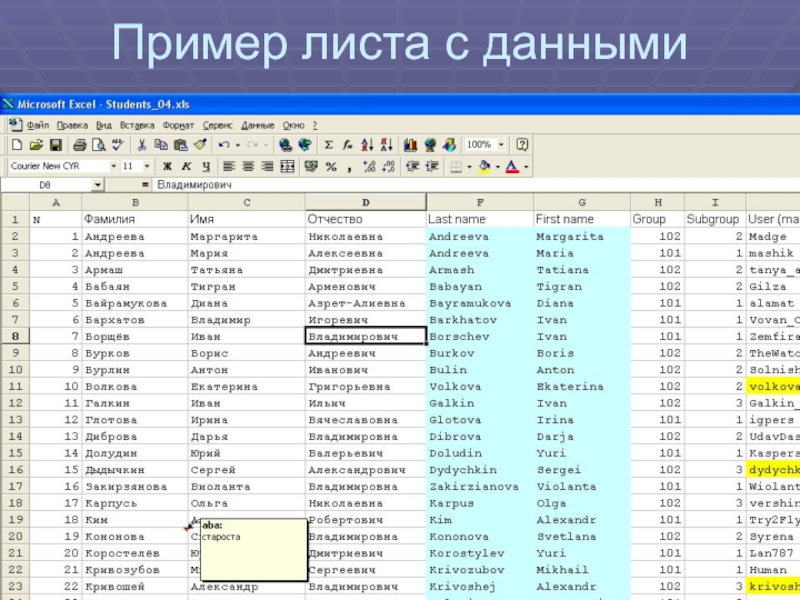Select column D header
800x600 pixels.
(x=364, y=203)
